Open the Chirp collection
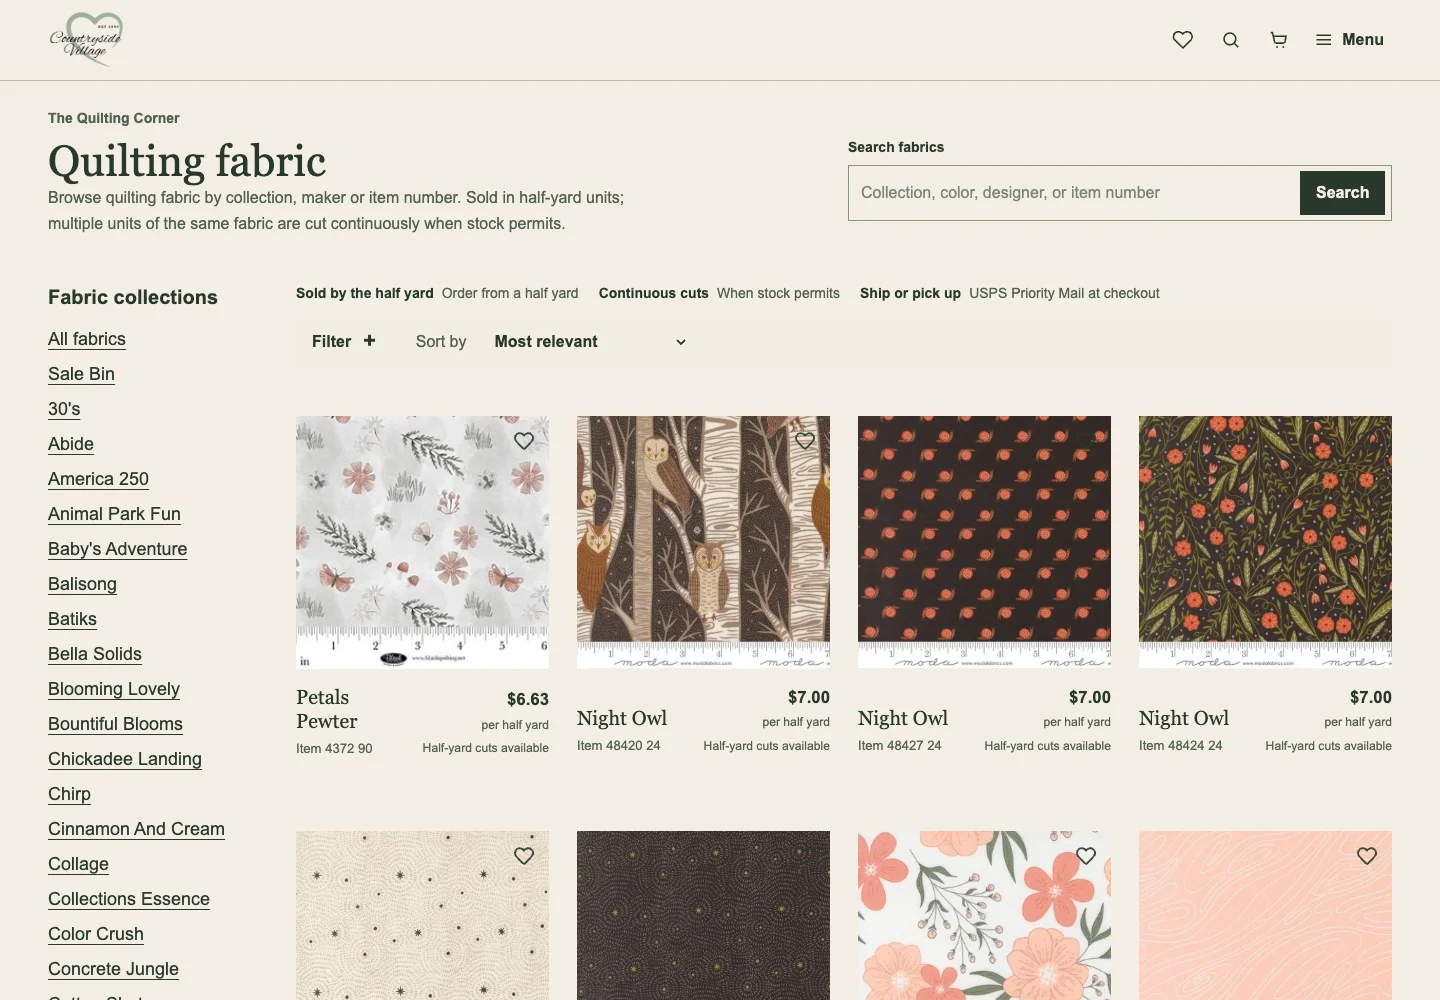The width and height of the screenshot is (1440, 1000). [x=69, y=794]
